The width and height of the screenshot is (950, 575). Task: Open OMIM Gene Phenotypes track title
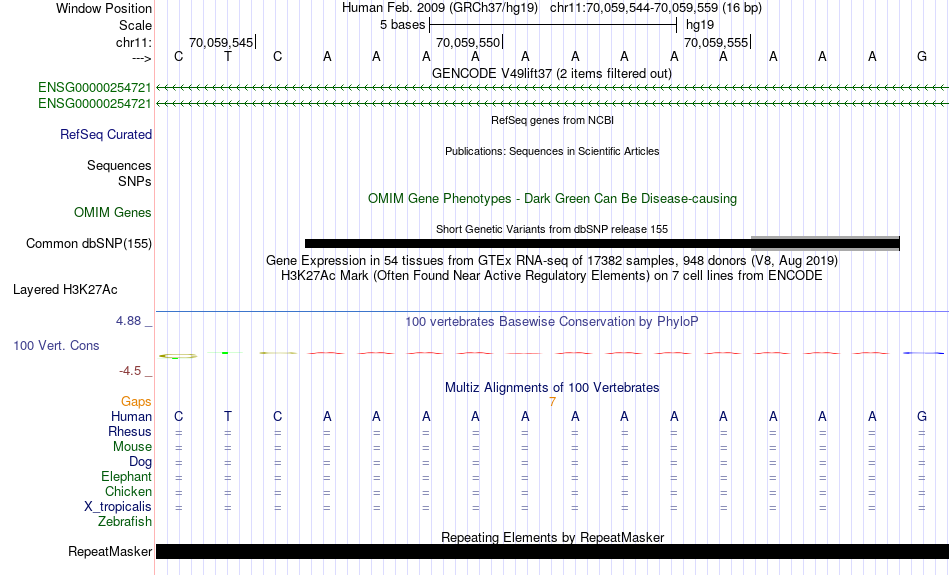tap(552, 198)
